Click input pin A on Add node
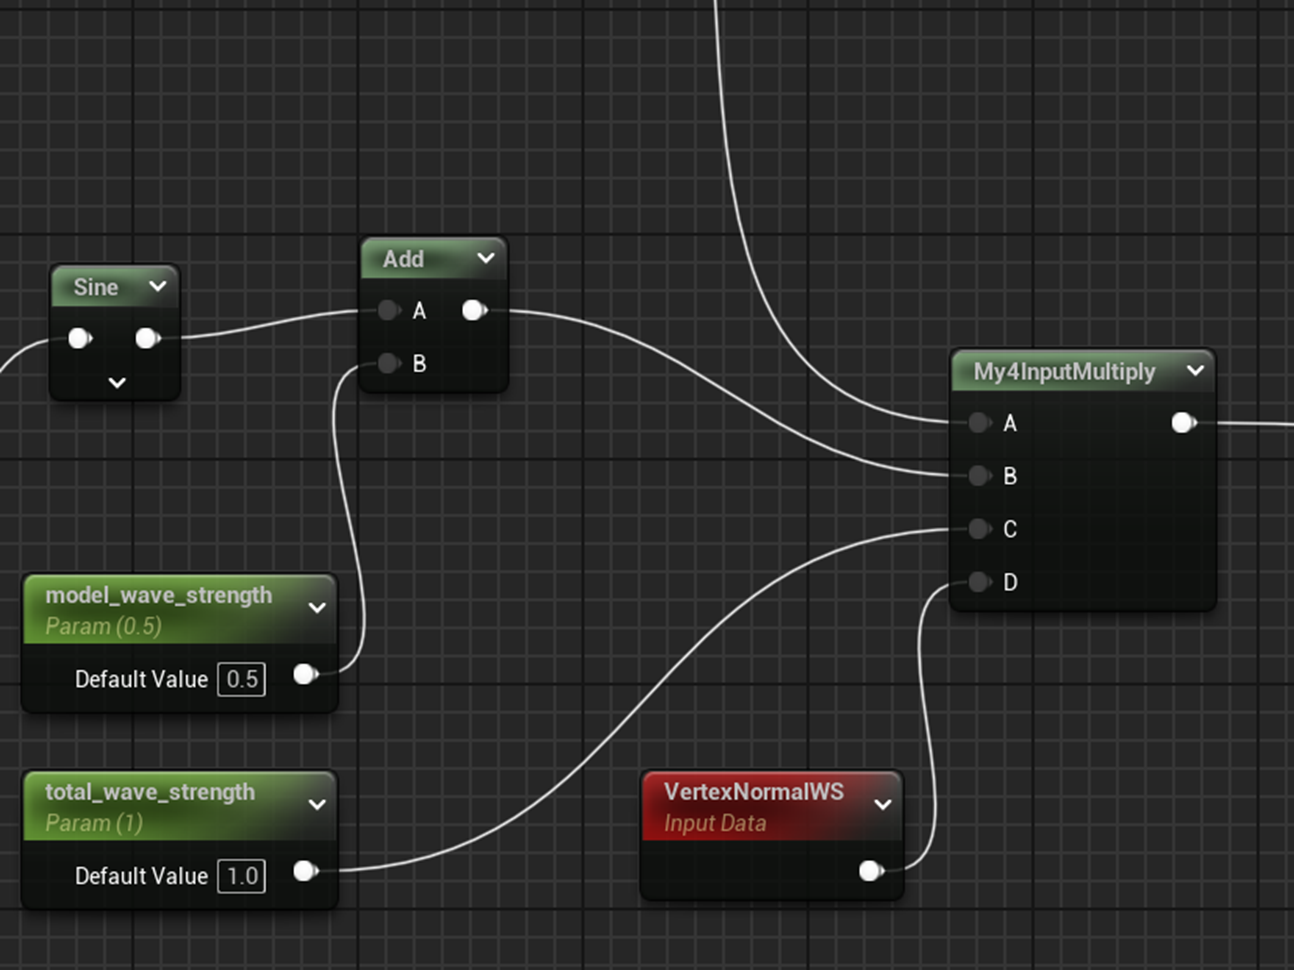 (x=389, y=311)
